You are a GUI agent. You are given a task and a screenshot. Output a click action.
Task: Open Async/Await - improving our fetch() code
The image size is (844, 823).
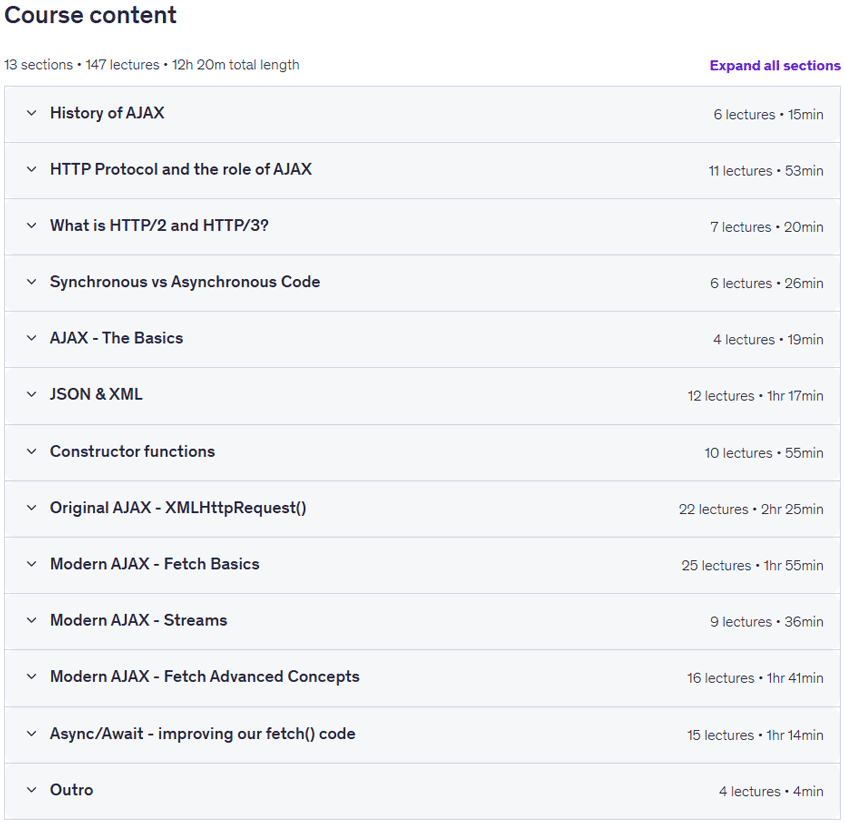click(202, 734)
